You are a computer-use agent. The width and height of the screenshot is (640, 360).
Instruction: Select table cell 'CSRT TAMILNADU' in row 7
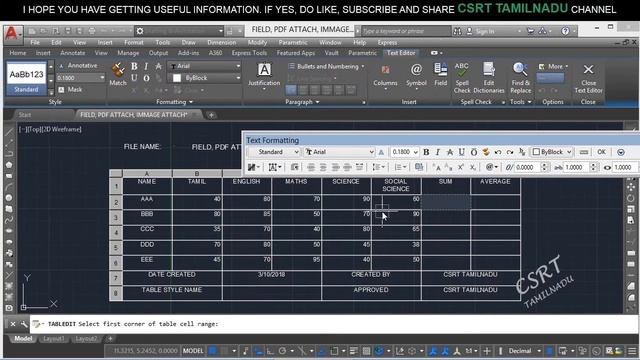pyautogui.click(x=470, y=274)
